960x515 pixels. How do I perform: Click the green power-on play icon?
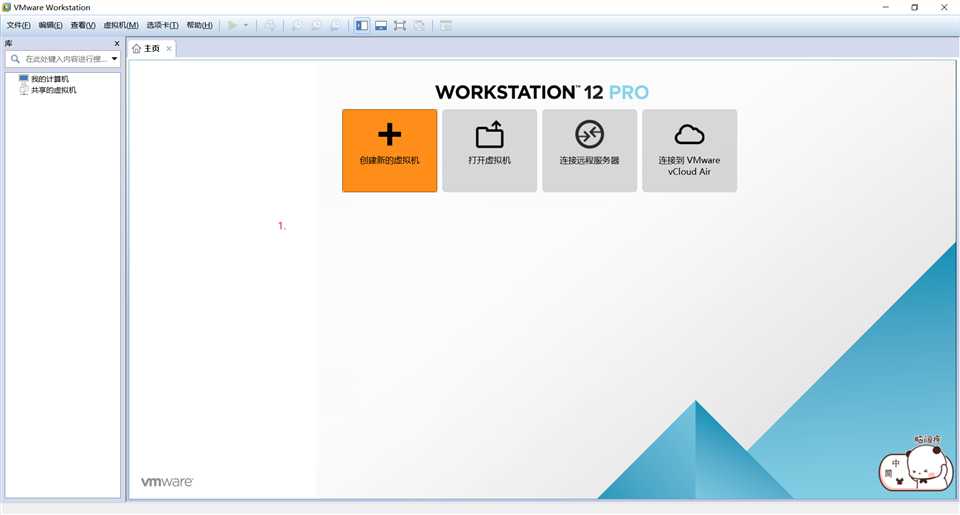pyautogui.click(x=233, y=26)
